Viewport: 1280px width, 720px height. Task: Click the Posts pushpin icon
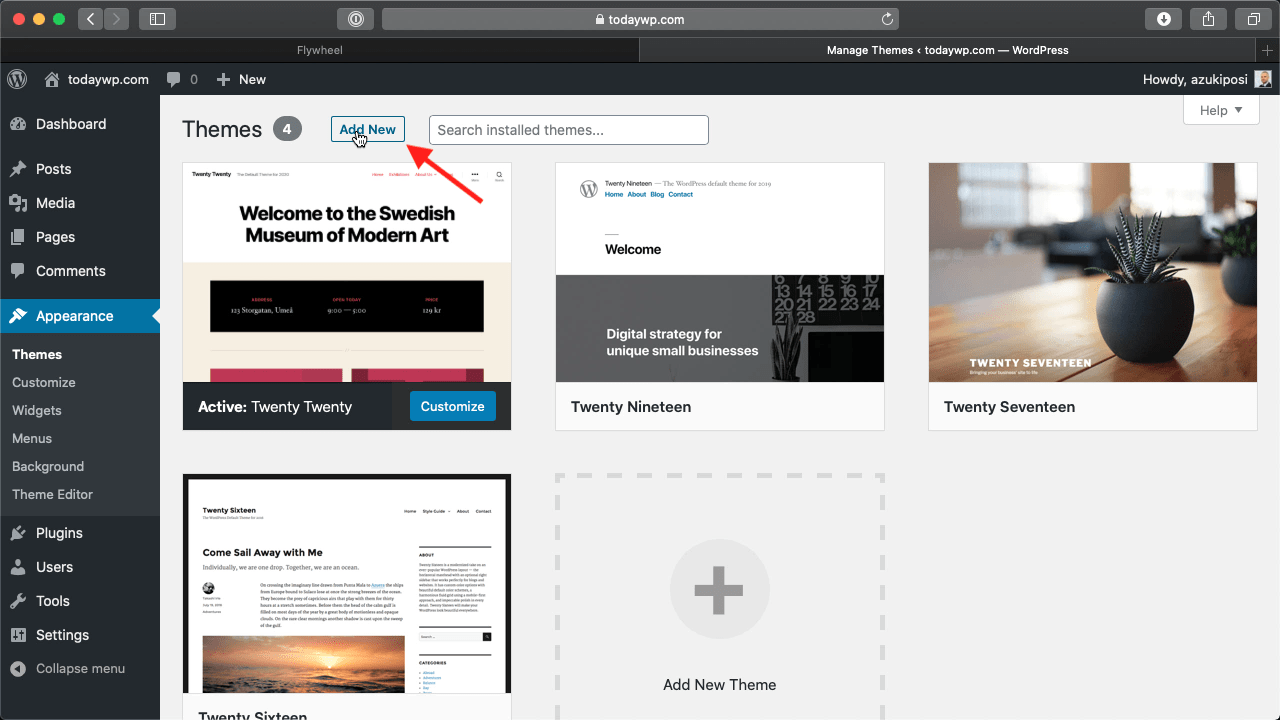click(x=18, y=169)
